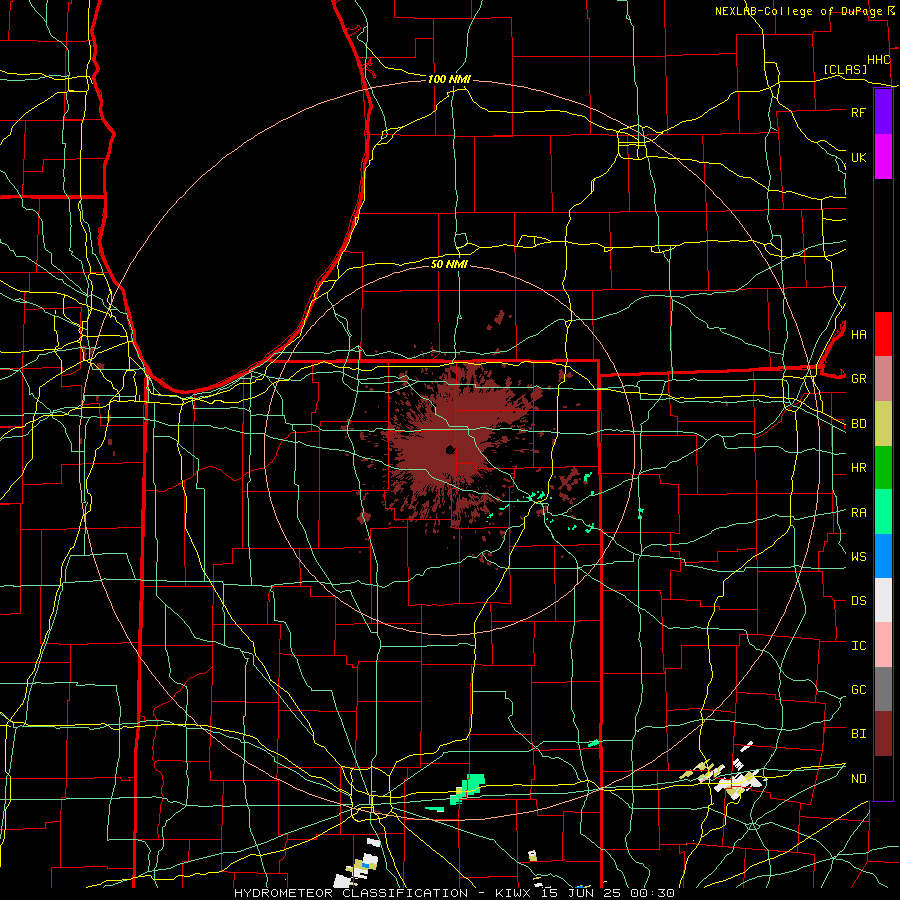
Task: Click the BI dark red legend swatch
Action: click(x=883, y=734)
